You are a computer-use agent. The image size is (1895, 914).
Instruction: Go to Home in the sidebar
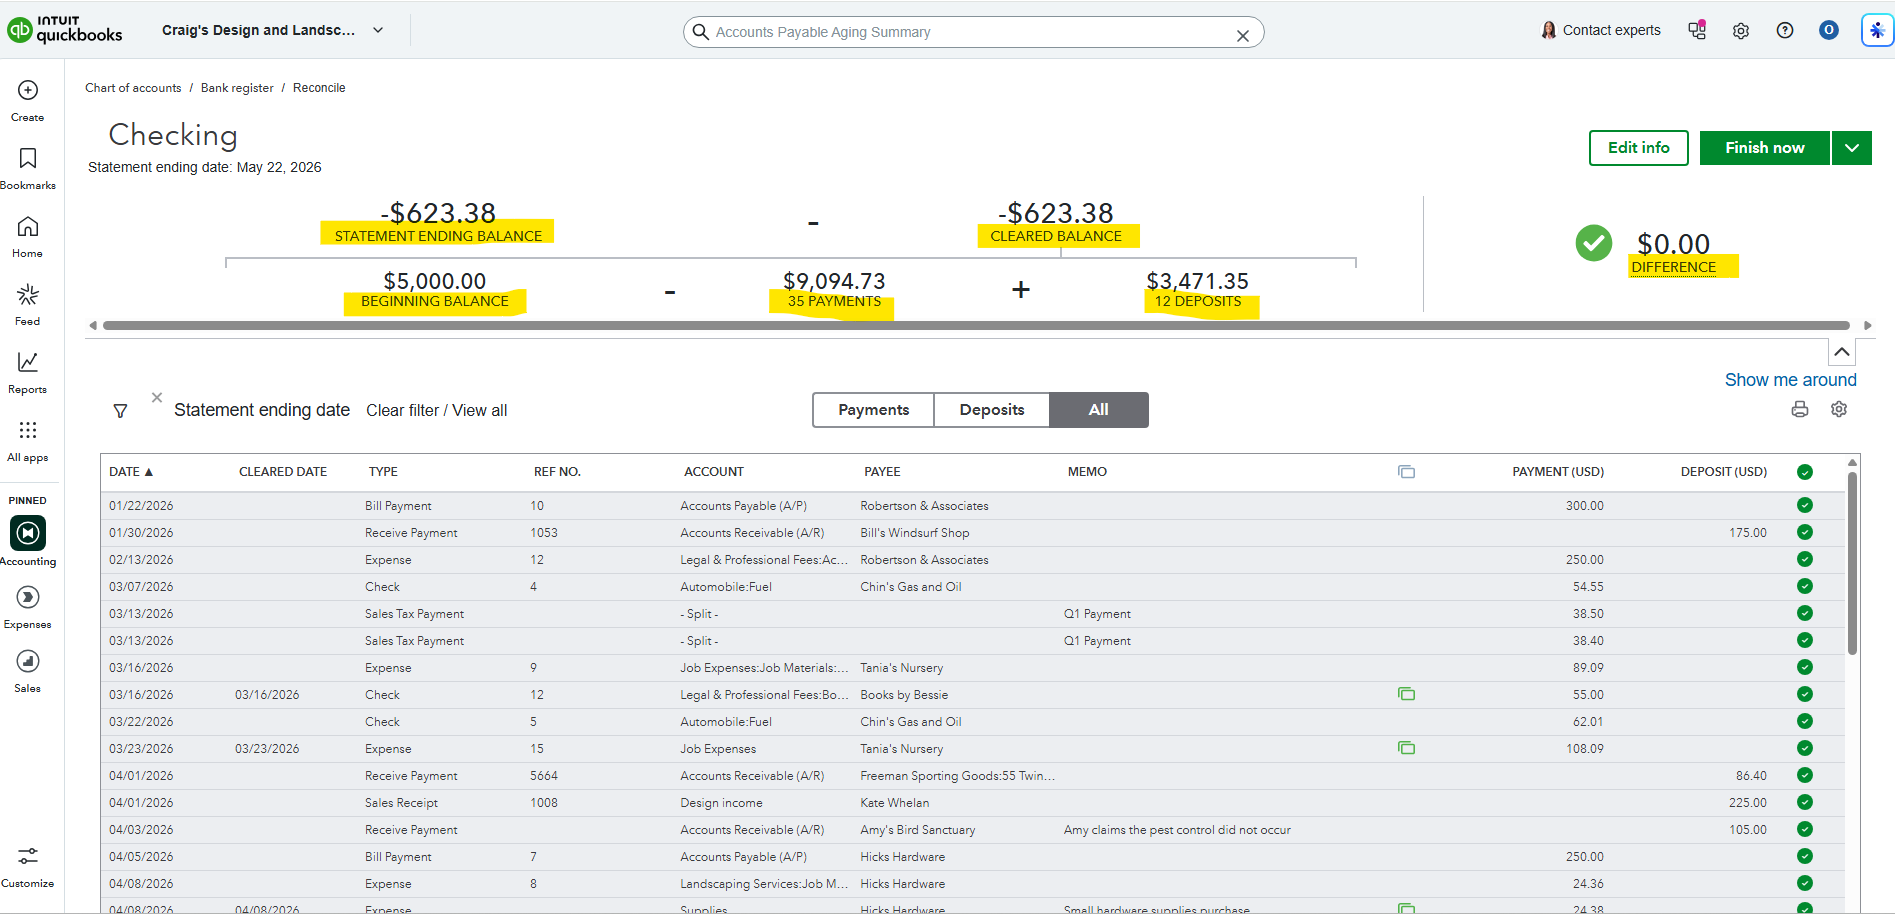28,237
